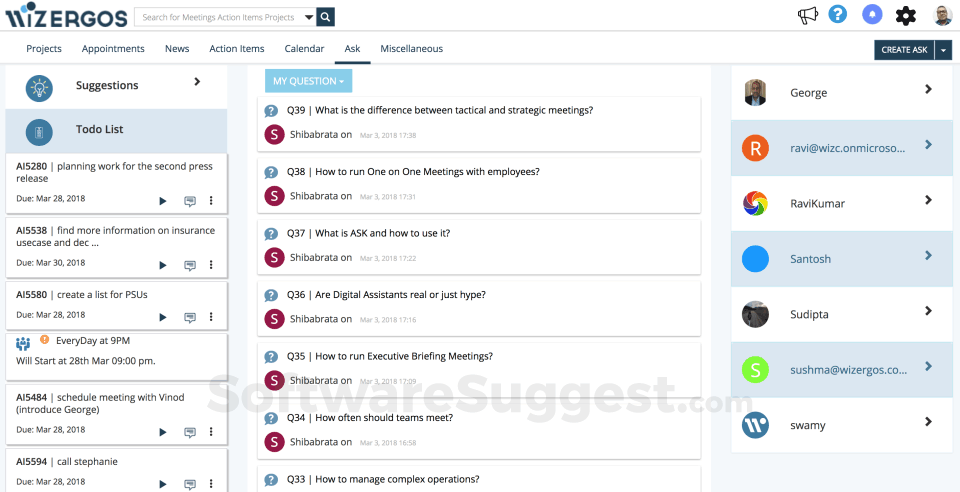This screenshot has height=492, width=960.
Task: Open the notifications bell
Action: click(872, 15)
